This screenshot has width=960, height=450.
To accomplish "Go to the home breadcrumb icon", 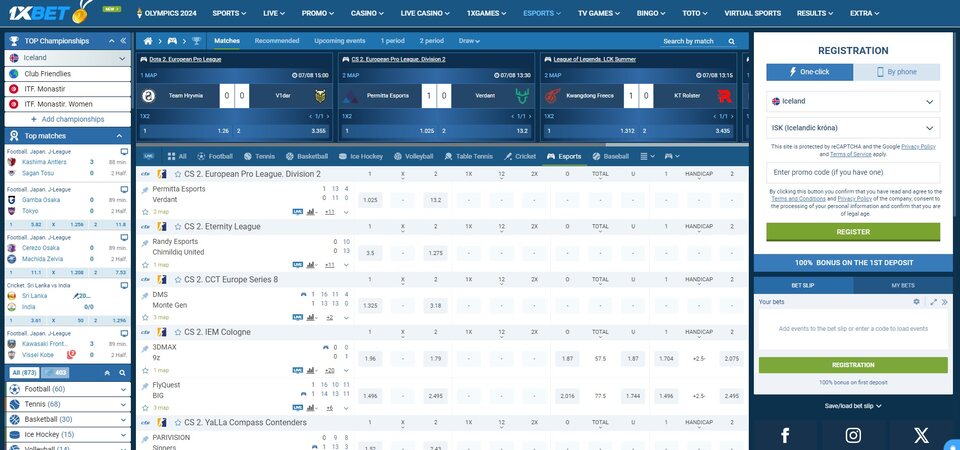I will (148, 41).
